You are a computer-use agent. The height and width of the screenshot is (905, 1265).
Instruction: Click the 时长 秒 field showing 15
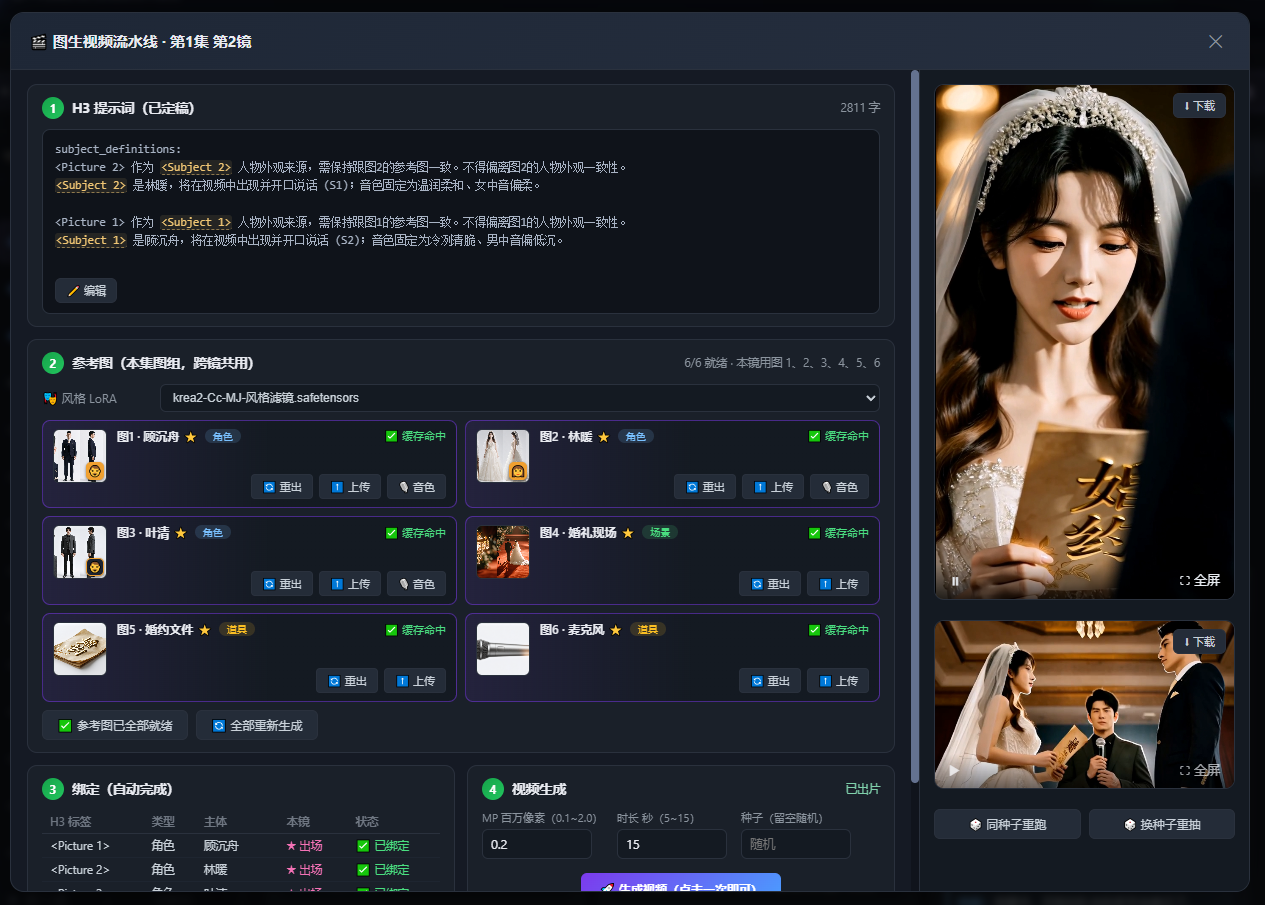click(x=672, y=844)
